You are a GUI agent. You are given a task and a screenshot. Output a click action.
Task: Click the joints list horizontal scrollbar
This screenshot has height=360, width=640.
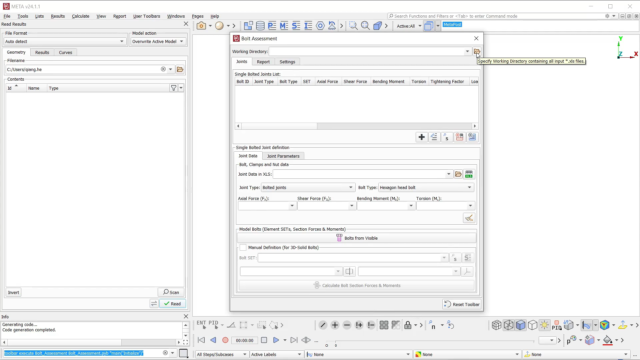pyautogui.click(x=356, y=126)
